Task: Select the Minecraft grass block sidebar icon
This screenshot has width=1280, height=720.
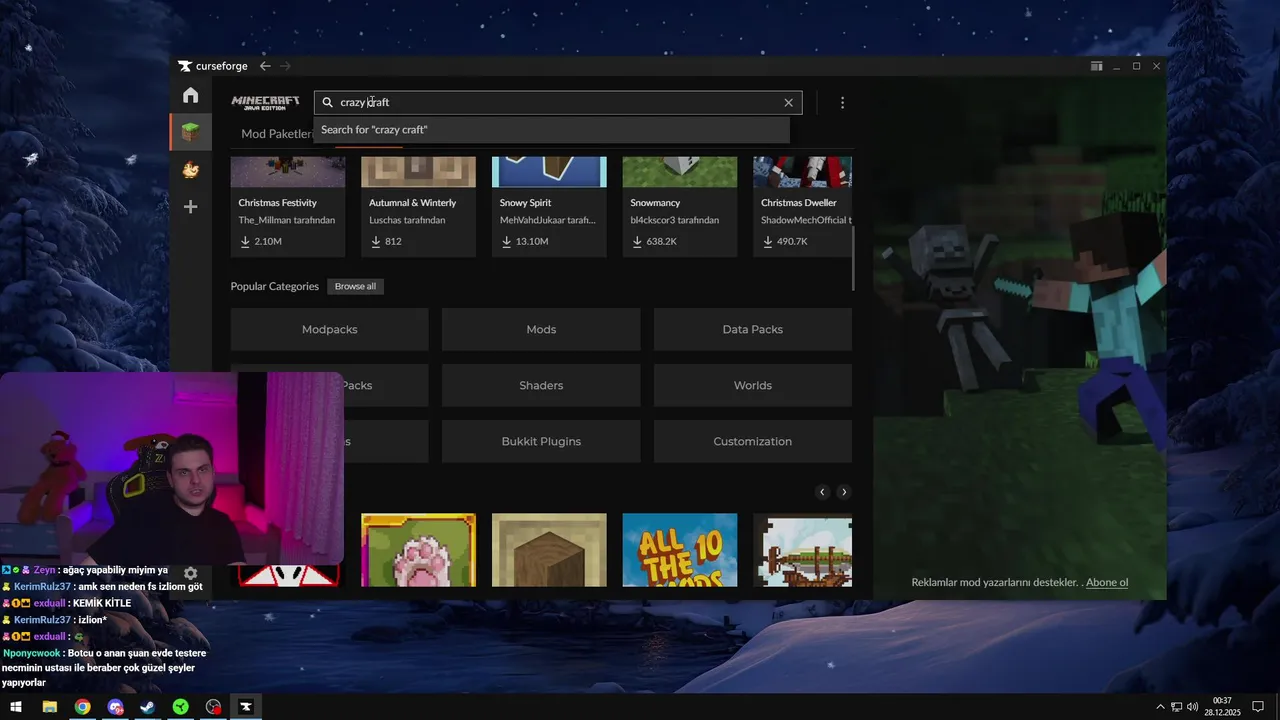Action: pos(190,132)
